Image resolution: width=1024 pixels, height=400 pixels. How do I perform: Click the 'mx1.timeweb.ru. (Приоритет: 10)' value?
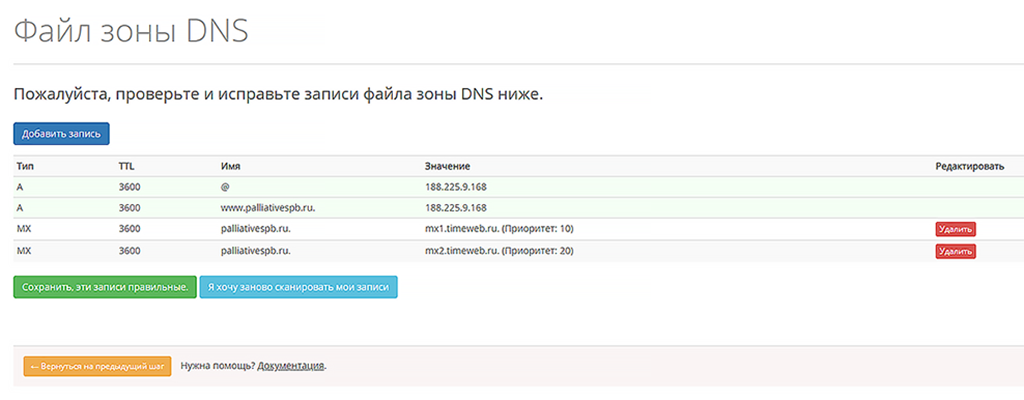pos(498,229)
